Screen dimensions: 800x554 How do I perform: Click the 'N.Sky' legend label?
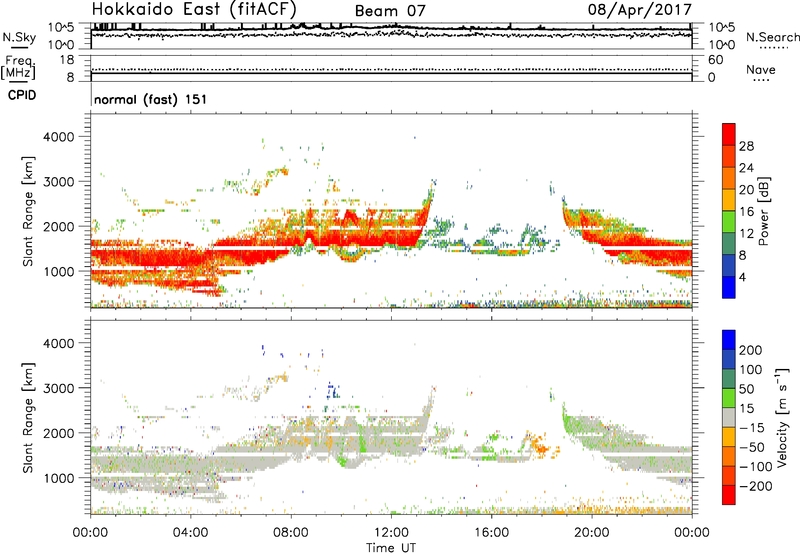coord(19,37)
